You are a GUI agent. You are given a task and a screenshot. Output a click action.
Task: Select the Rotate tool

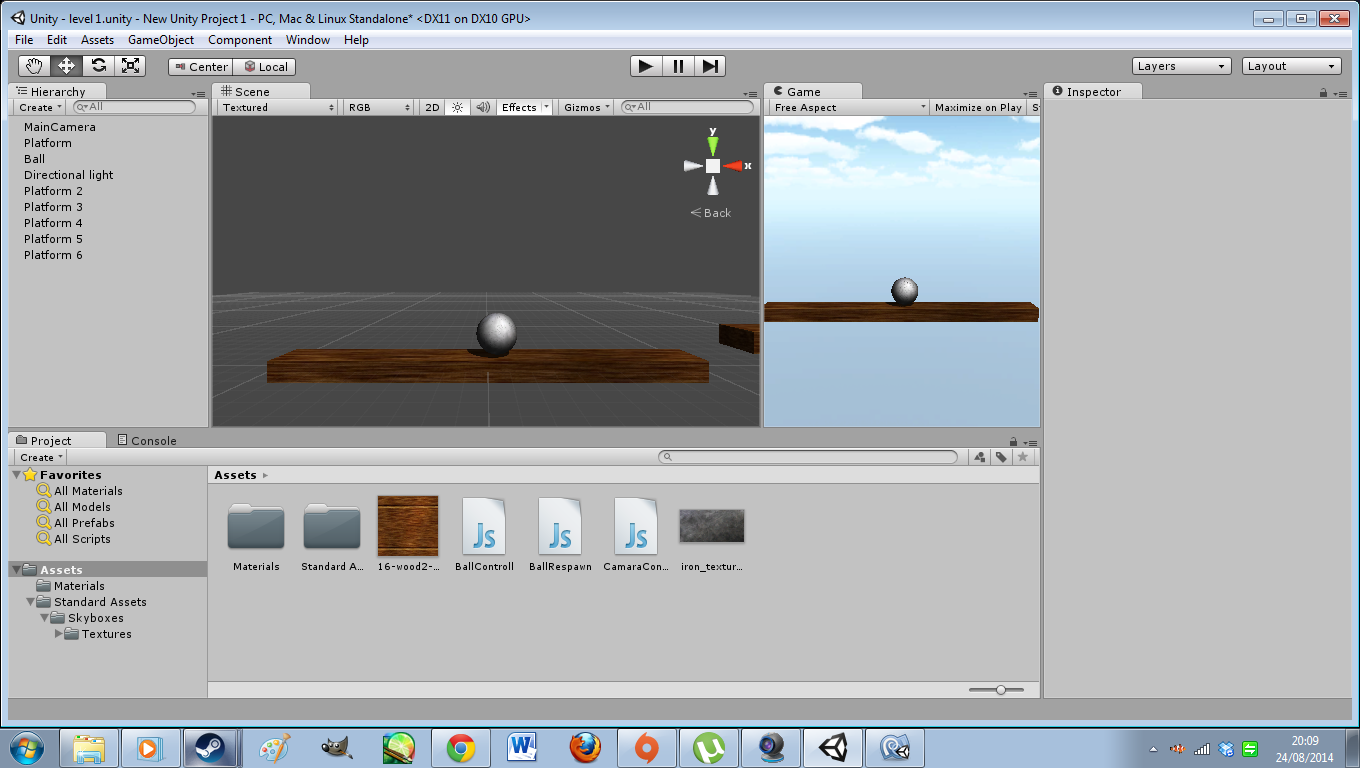98,66
